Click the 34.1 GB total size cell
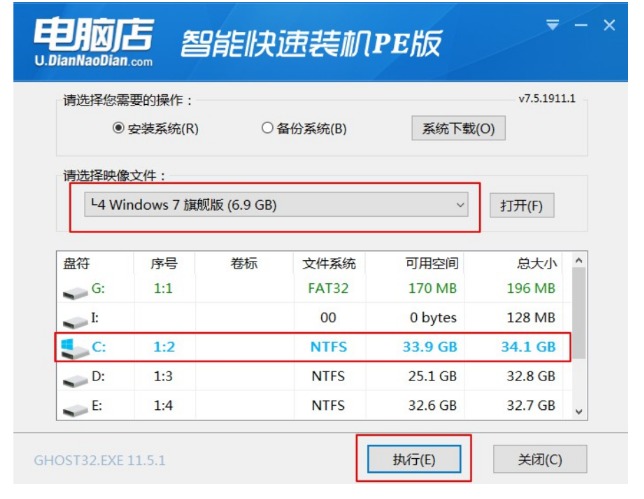The image size is (644, 499). point(529,347)
